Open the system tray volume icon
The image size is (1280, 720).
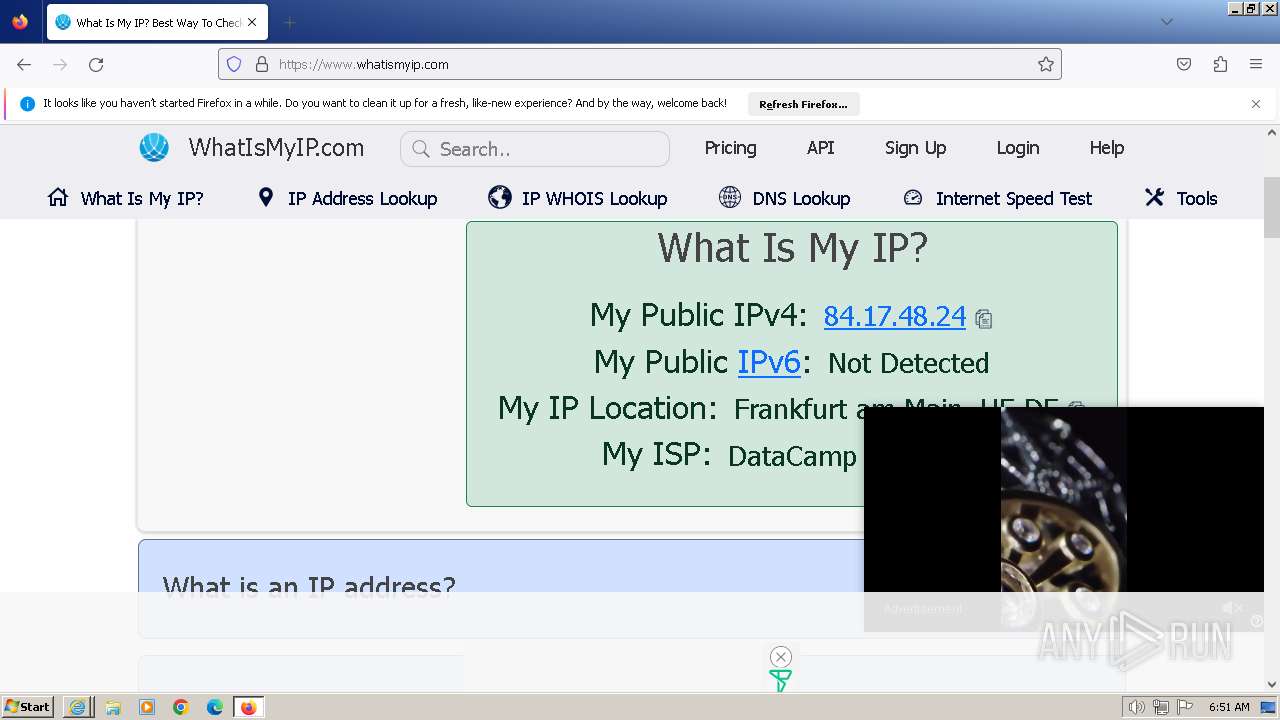(1137, 707)
